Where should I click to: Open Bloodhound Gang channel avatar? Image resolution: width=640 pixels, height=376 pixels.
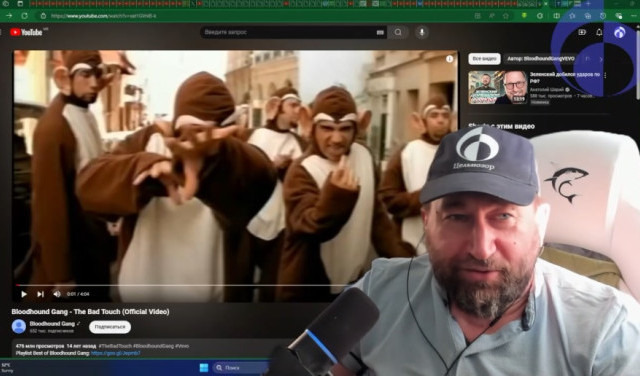(x=19, y=327)
